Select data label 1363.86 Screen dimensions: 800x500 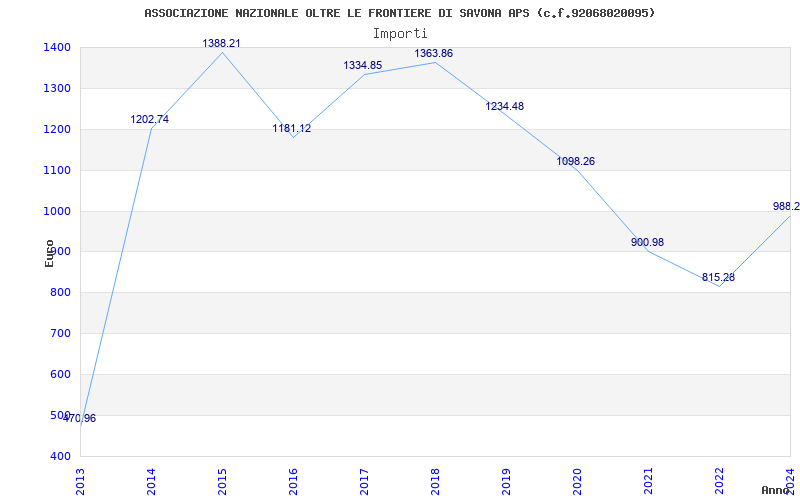pyautogui.click(x=433, y=54)
